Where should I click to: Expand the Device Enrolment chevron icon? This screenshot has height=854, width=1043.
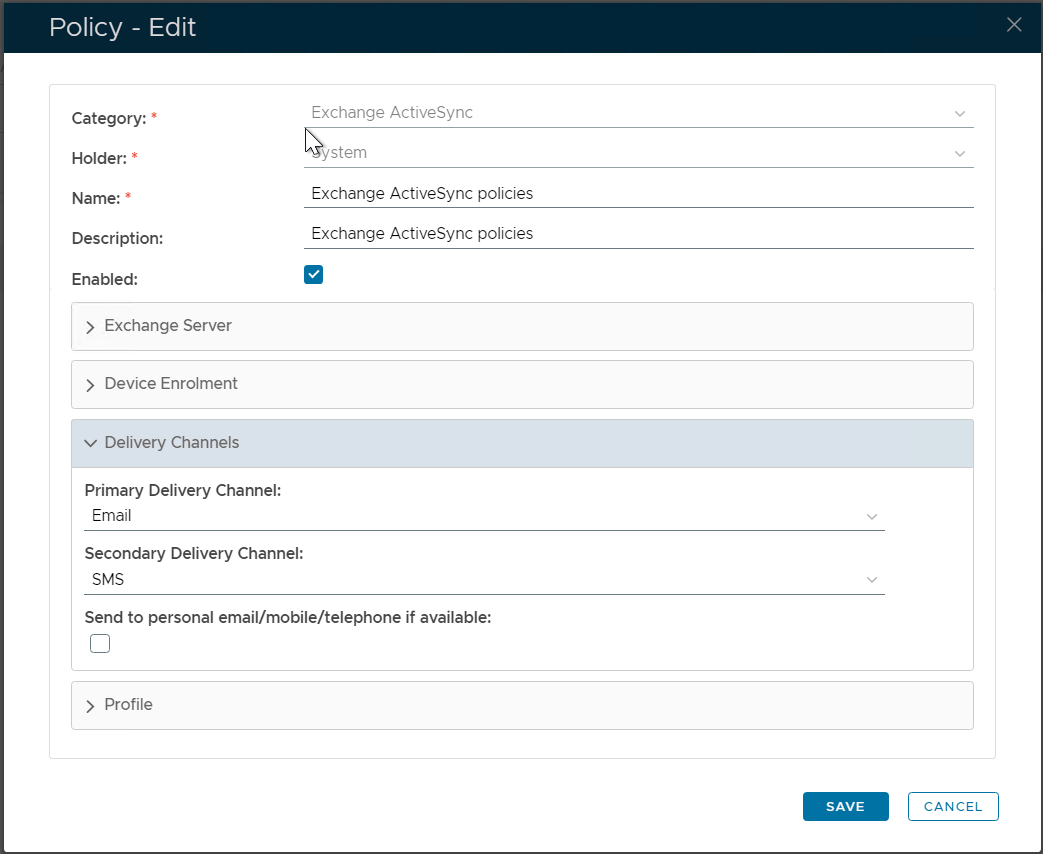(x=90, y=385)
